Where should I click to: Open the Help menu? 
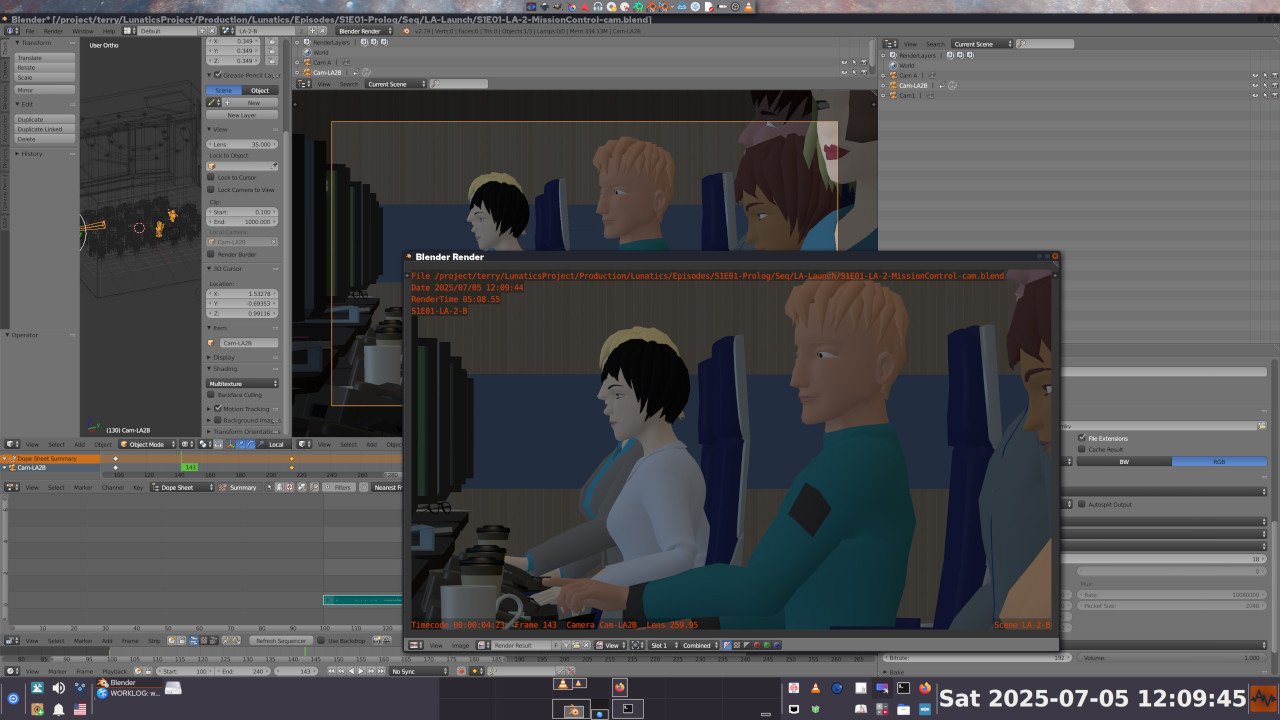click(109, 31)
